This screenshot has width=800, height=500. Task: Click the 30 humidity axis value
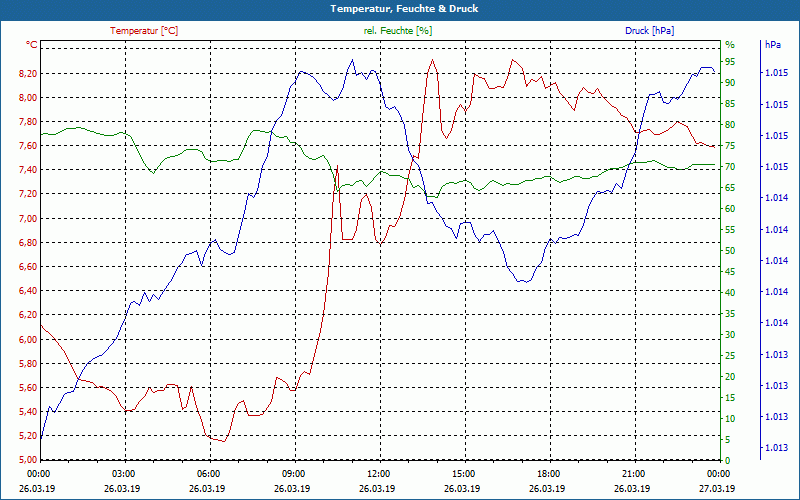[730, 335]
